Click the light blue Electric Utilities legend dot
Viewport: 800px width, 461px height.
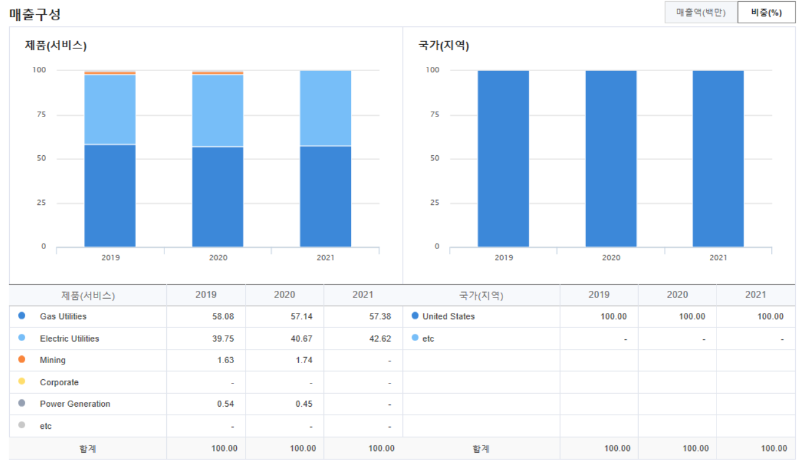point(21,338)
